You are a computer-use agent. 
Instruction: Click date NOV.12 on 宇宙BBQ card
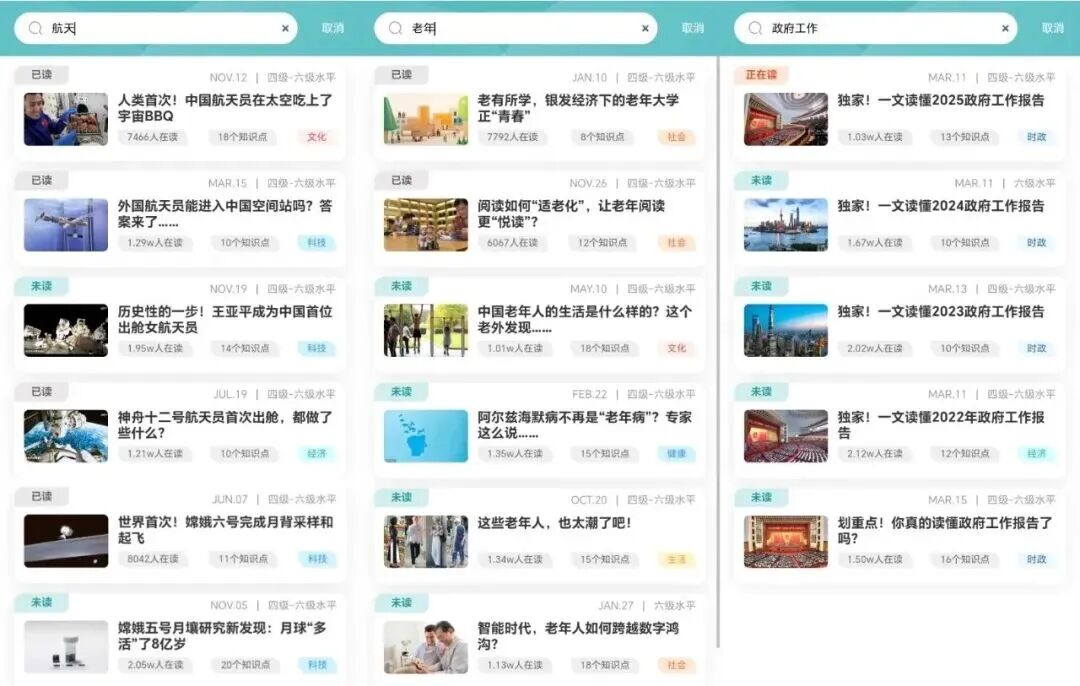point(228,78)
